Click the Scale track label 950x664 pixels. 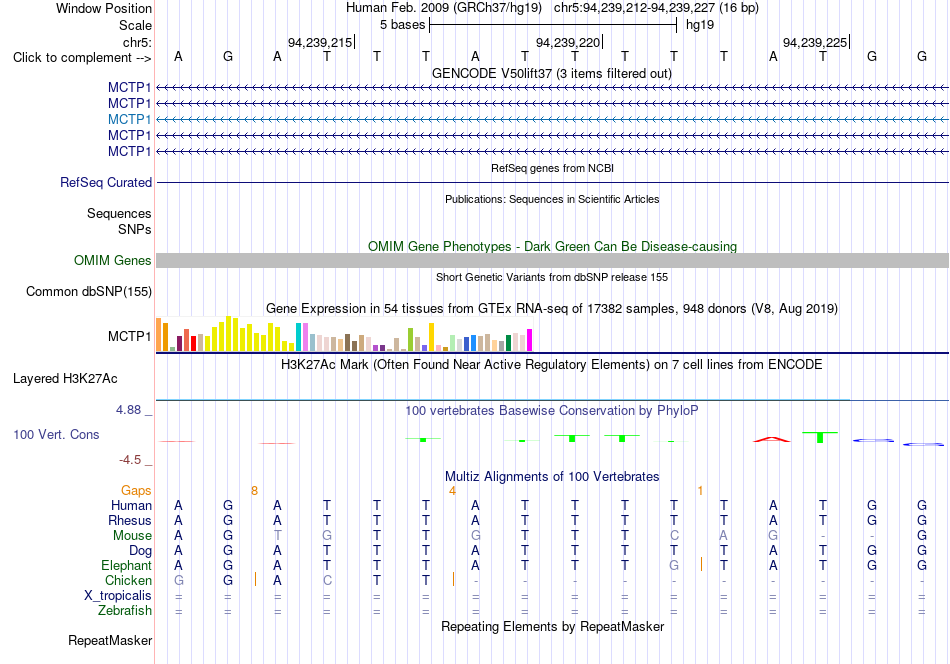click(135, 25)
